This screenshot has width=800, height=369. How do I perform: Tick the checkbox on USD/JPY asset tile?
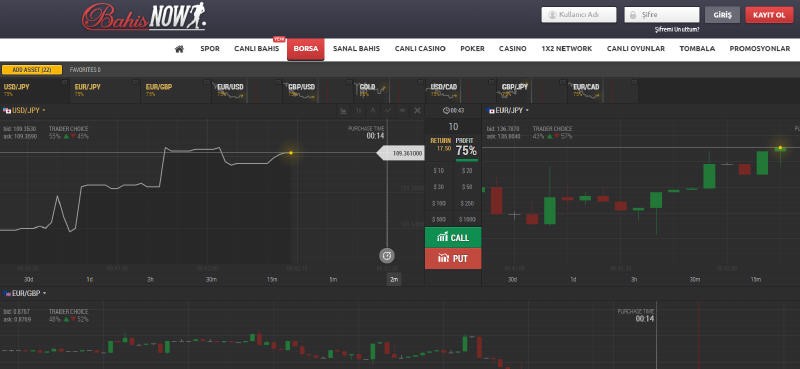[x=64, y=82]
